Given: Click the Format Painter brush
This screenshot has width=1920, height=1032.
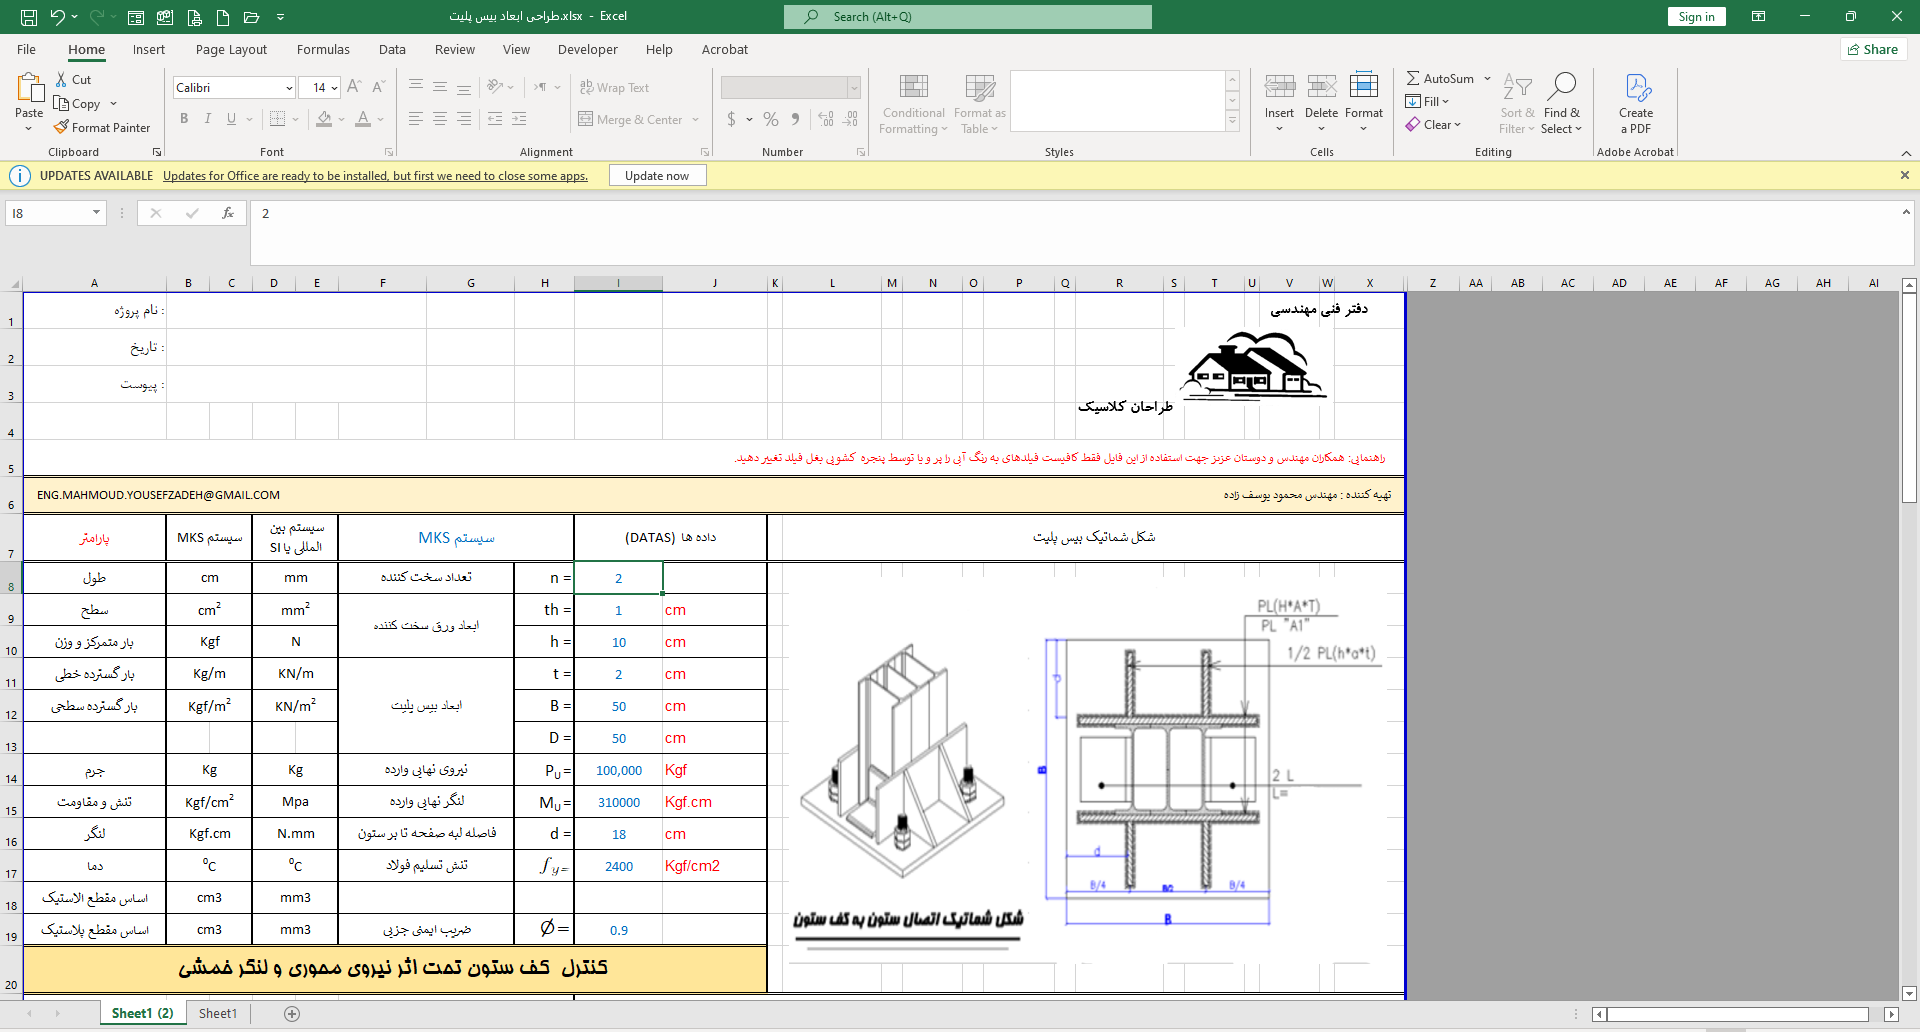Looking at the screenshot, I should (x=62, y=127).
